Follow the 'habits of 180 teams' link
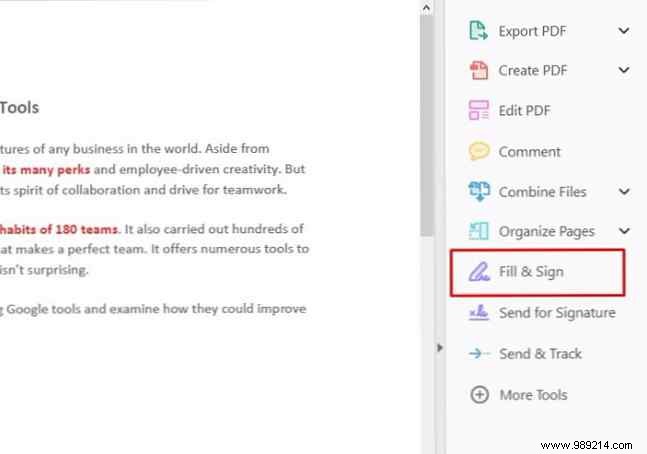The width and height of the screenshot is (647, 454). (59, 229)
